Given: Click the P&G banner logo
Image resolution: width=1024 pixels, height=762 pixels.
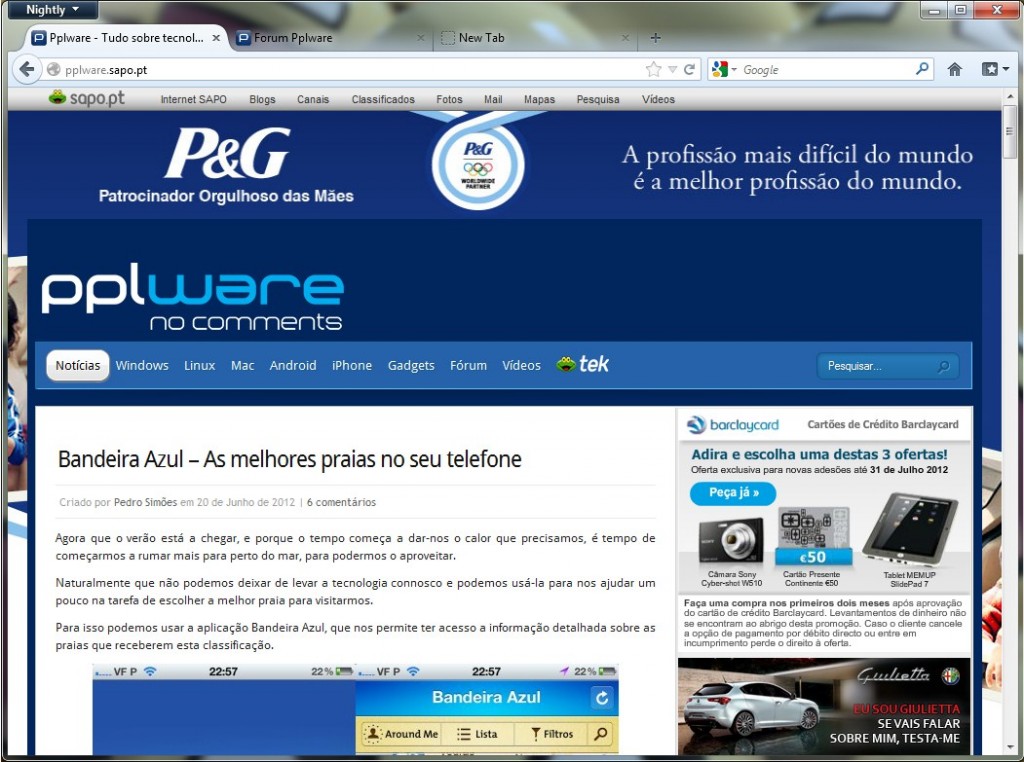Looking at the screenshot, I should click(x=227, y=154).
